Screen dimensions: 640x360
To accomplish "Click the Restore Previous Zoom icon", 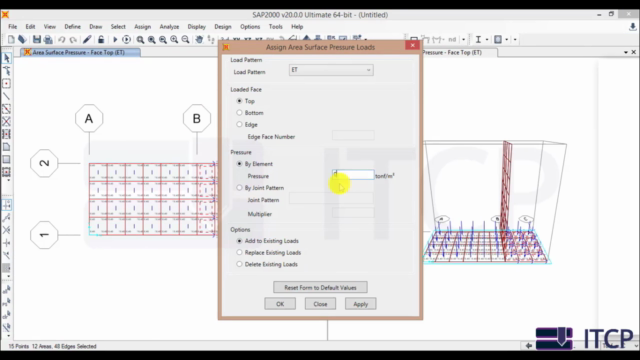I will point(163,40).
